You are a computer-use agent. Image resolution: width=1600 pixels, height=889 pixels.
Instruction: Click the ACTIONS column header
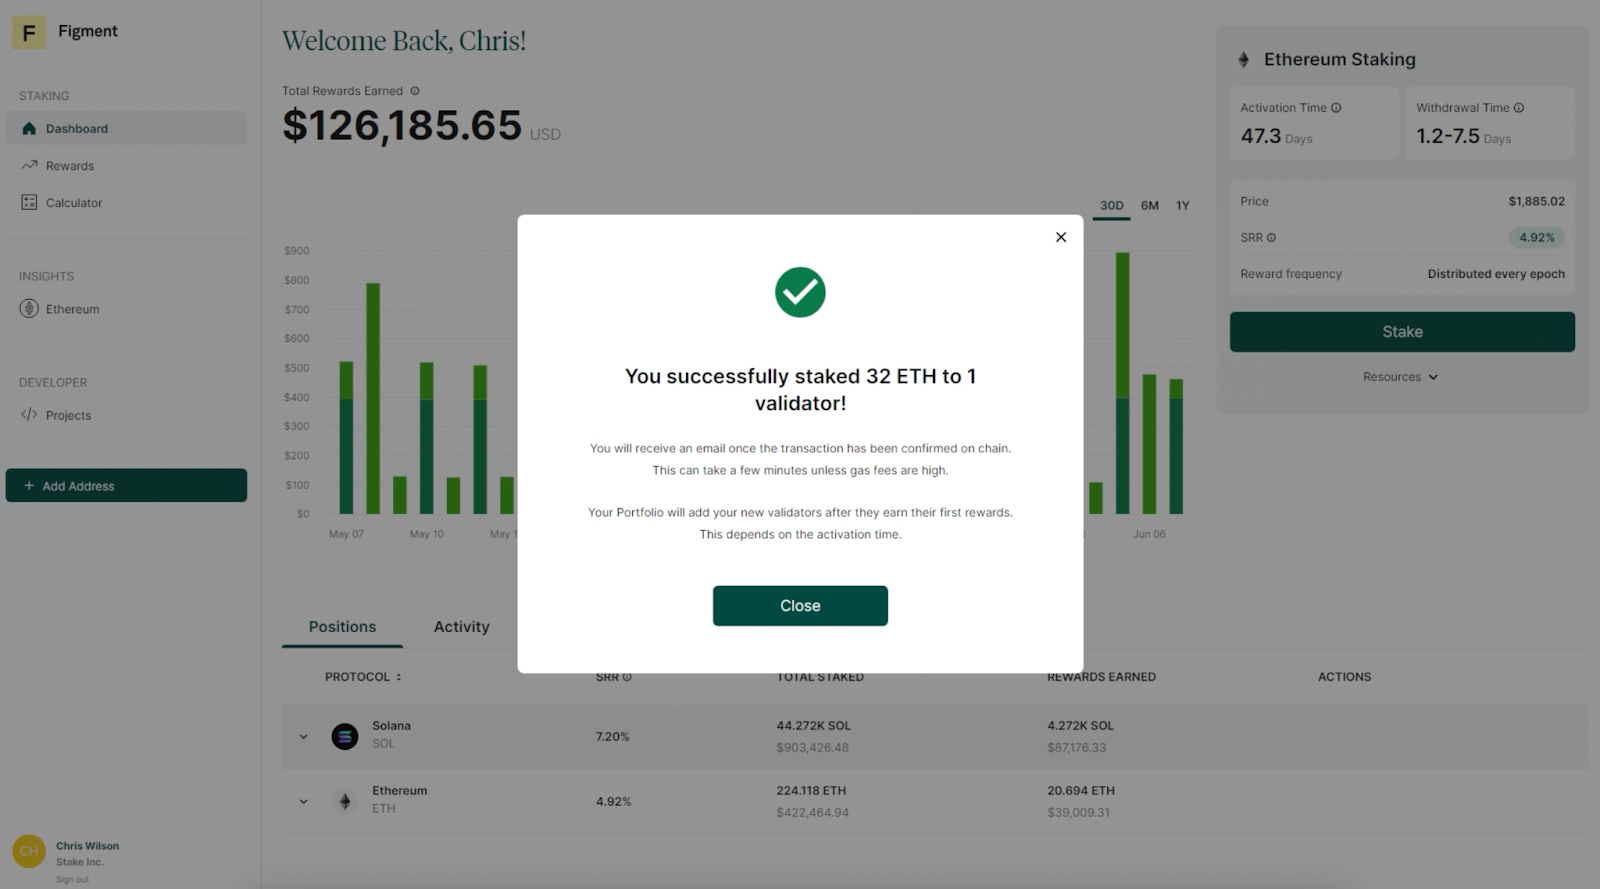1344,677
